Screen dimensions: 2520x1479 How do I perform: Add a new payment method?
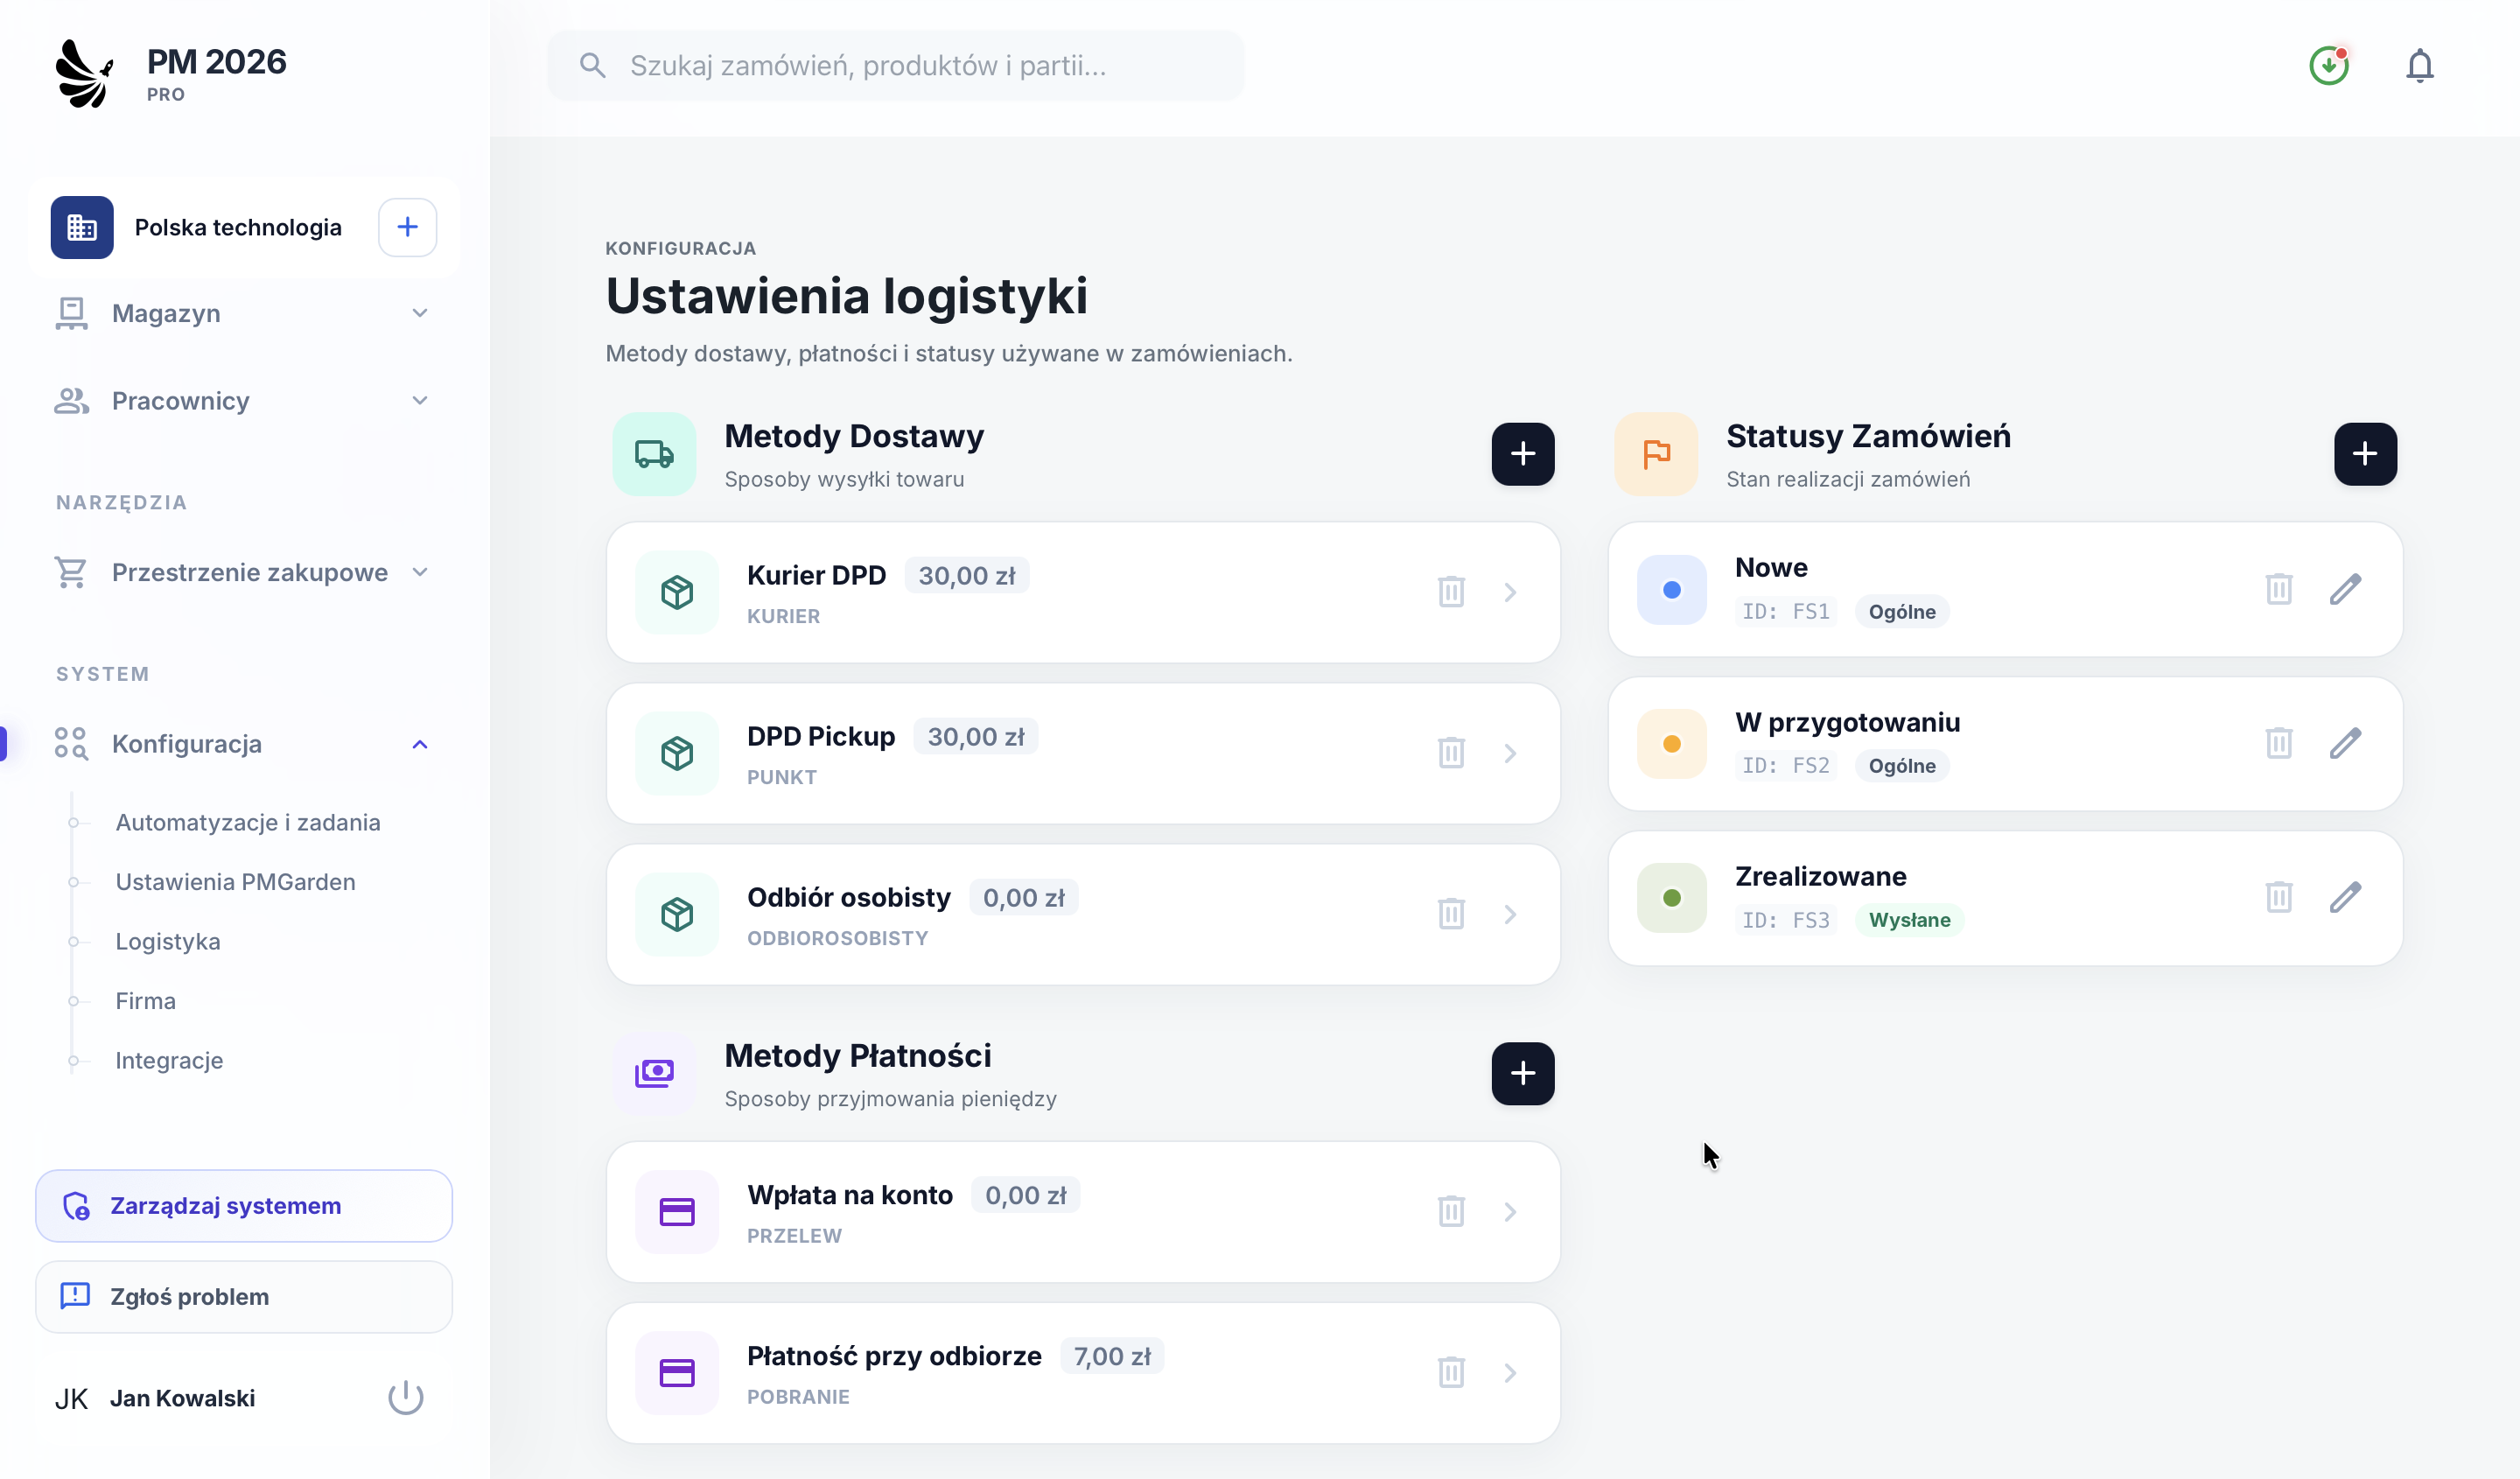click(x=1522, y=1073)
